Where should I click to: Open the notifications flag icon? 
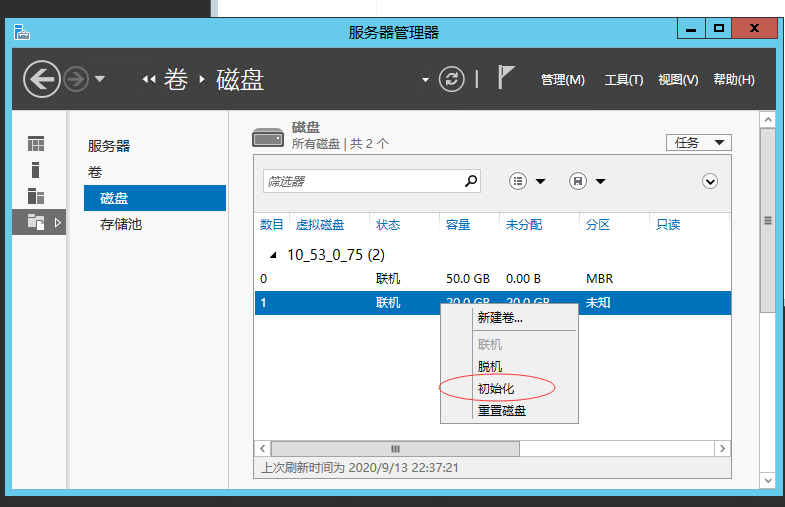click(x=506, y=77)
